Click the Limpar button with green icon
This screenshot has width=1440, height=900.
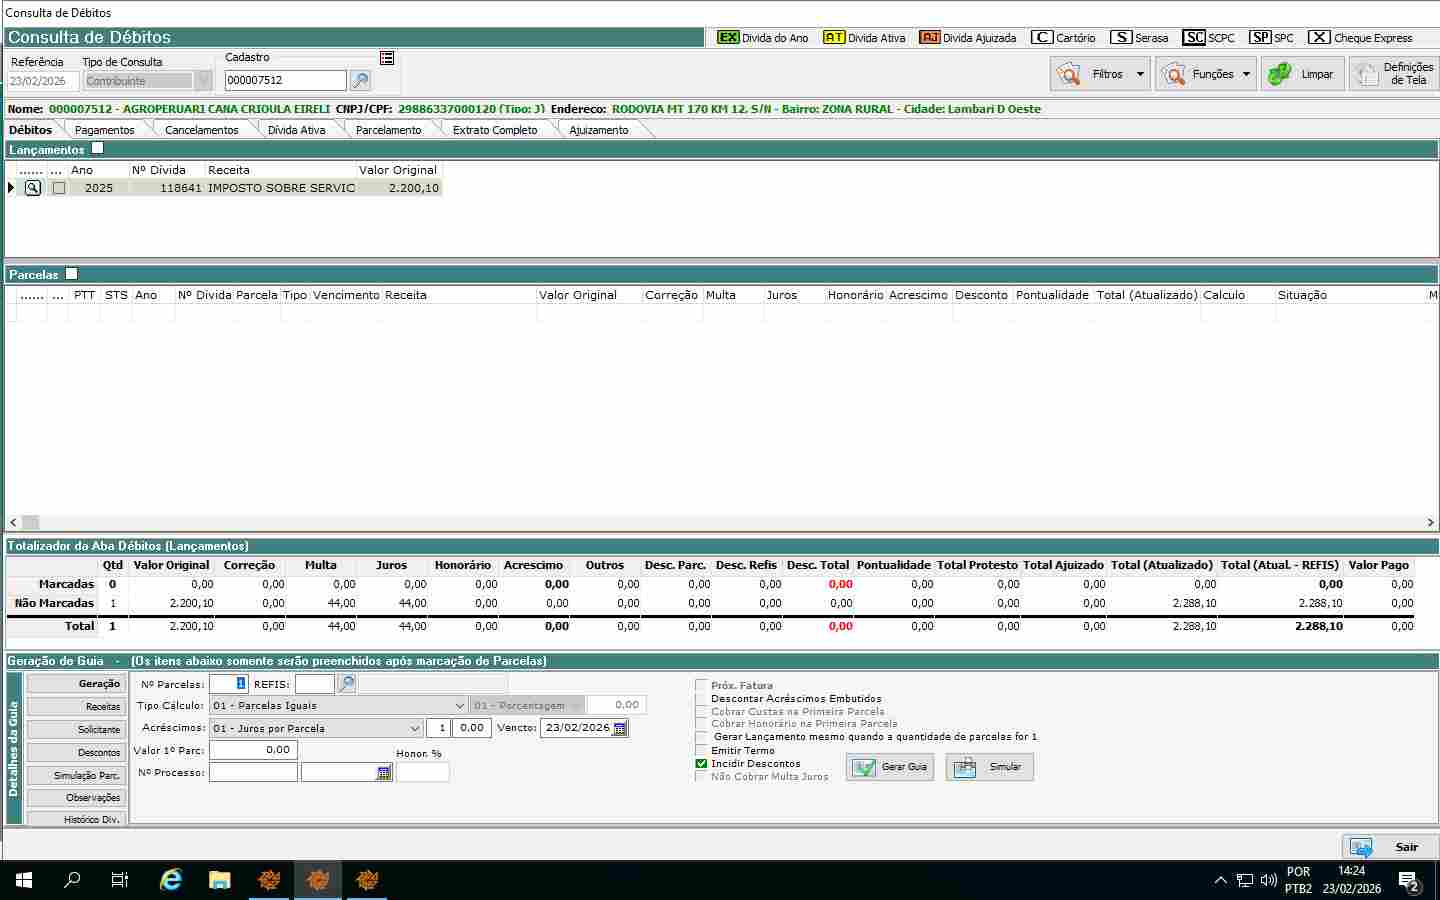point(1301,74)
